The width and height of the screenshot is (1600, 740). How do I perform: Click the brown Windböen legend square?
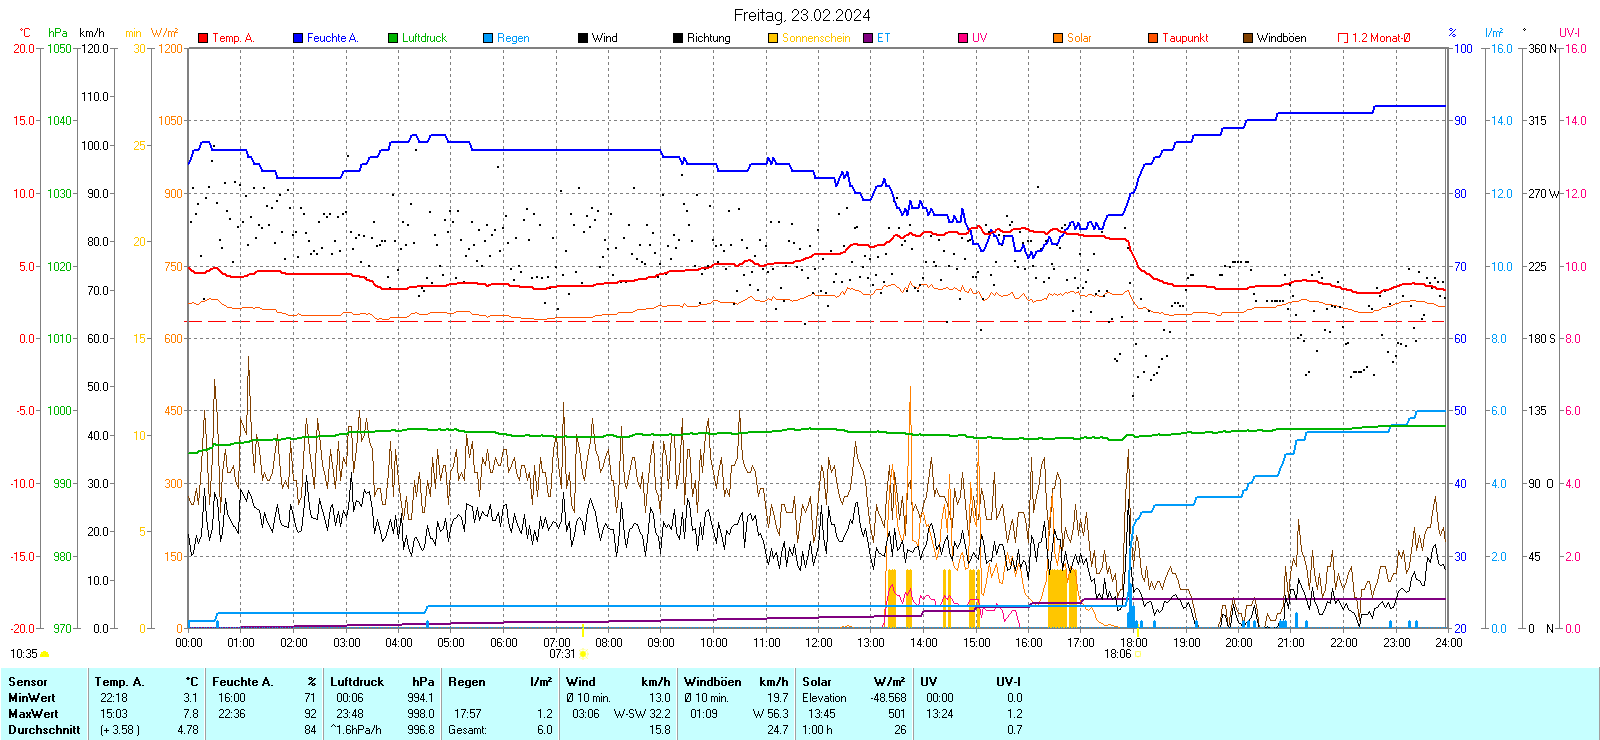click(1248, 38)
